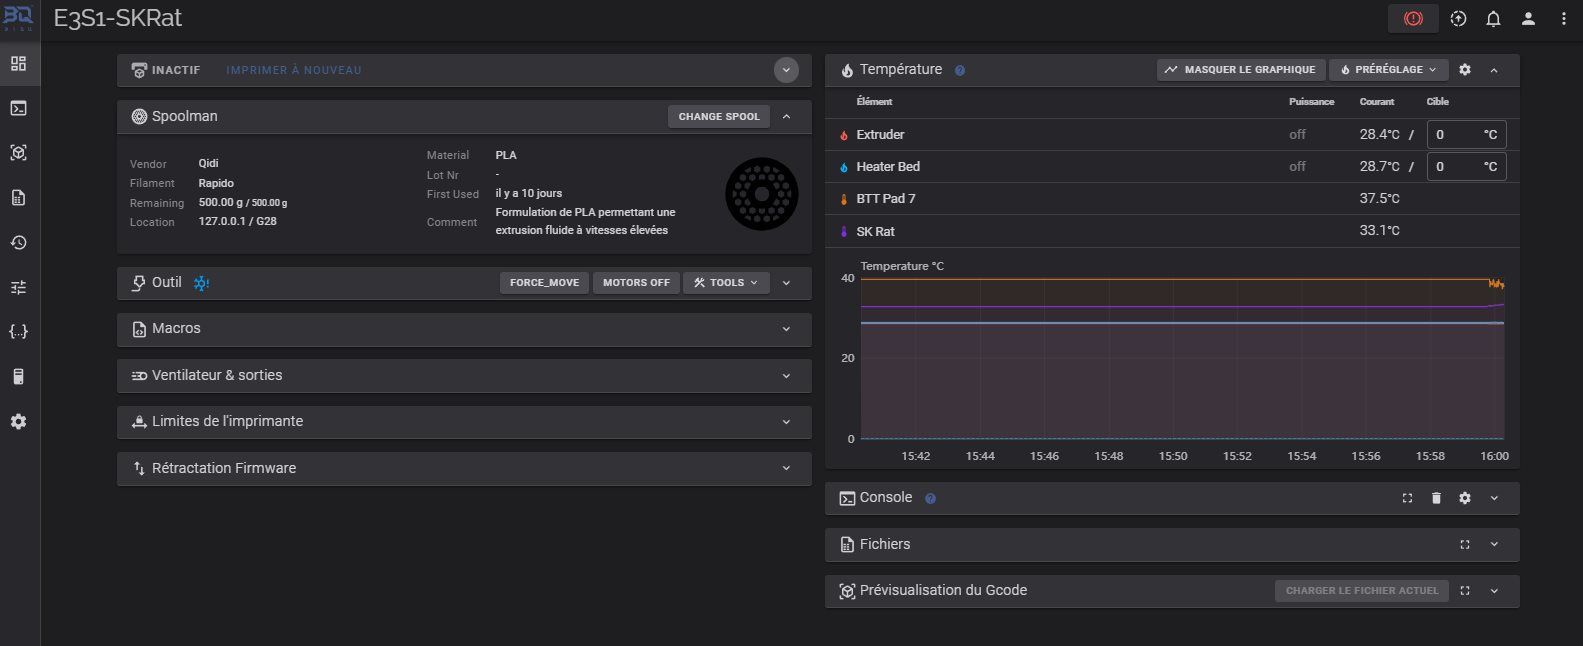Click the emergency stop button
This screenshot has width=1583, height=646.
pos(1413,18)
